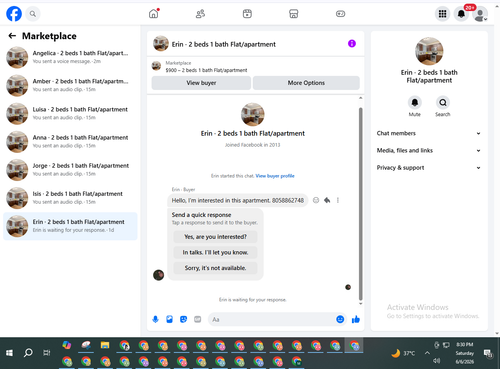Open the Facebook logo home link

point(14,14)
